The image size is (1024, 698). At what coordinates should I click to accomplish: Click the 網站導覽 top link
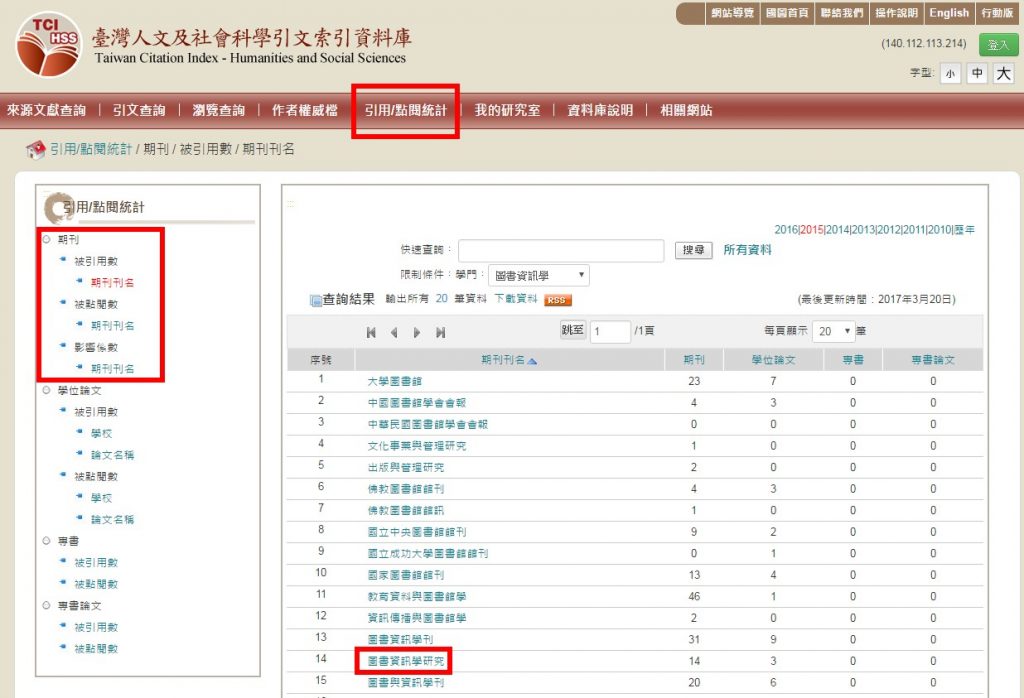[x=732, y=13]
